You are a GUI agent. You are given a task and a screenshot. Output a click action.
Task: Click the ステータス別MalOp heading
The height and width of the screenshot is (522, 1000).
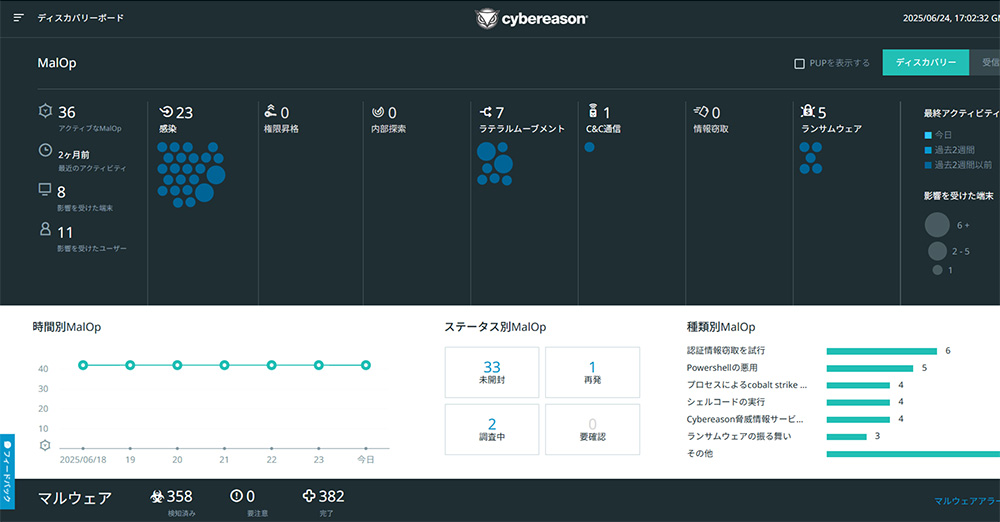(x=495, y=327)
